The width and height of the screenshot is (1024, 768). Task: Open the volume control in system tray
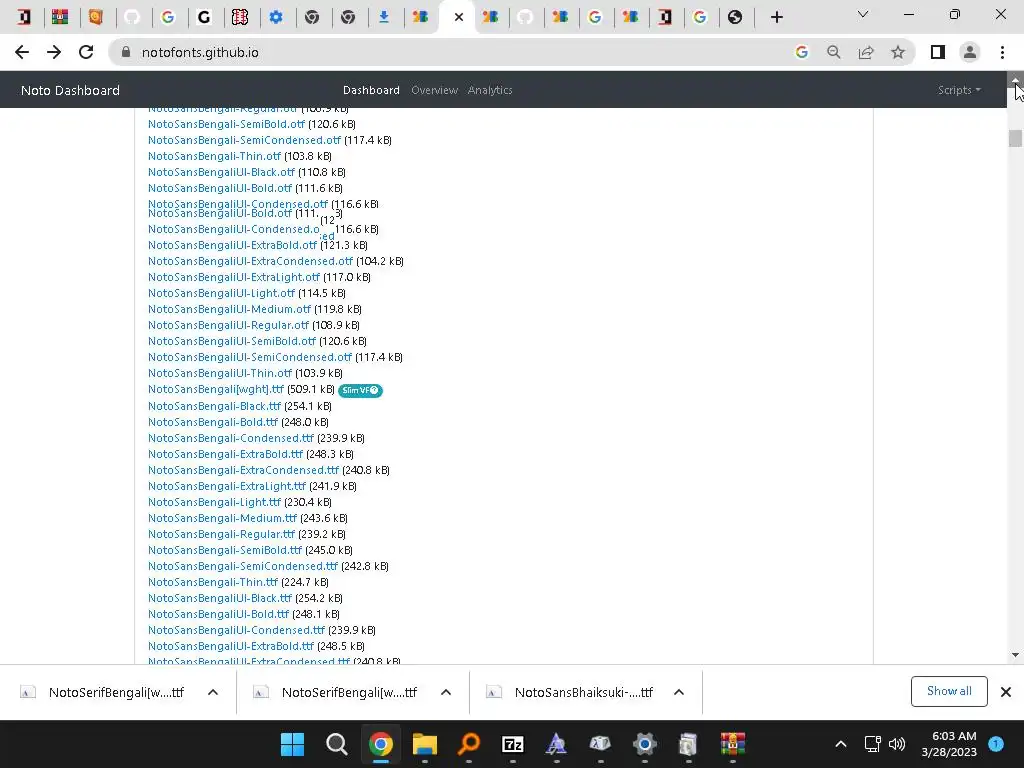point(897,744)
